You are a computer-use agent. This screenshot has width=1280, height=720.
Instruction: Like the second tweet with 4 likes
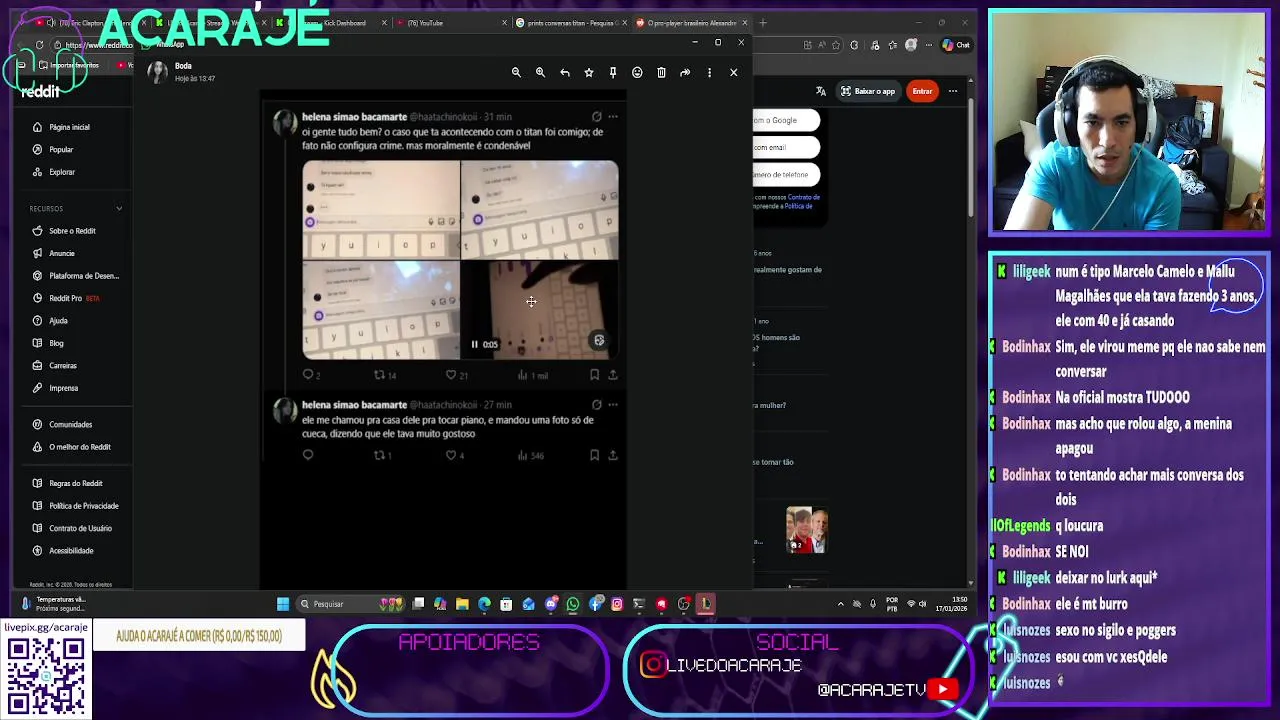pyautogui.click(x=452, y=455)
